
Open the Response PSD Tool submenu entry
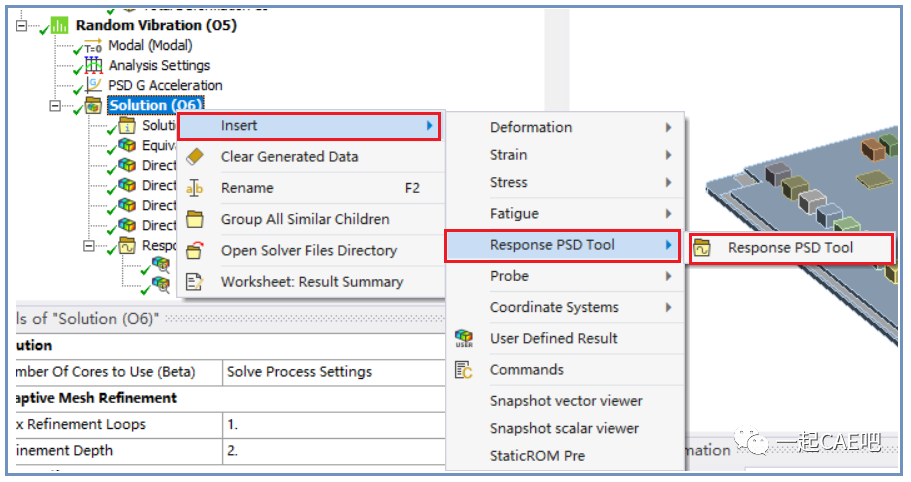coord(563,246)
